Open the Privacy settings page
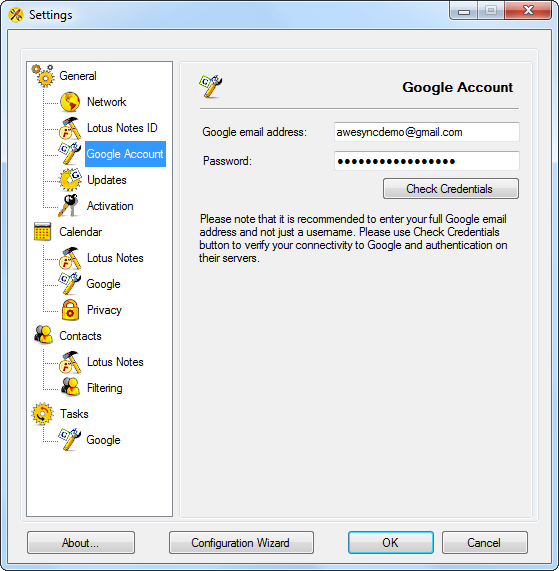Image resolution: width=559 pixels, height=571 pixels. pos(104,310)
